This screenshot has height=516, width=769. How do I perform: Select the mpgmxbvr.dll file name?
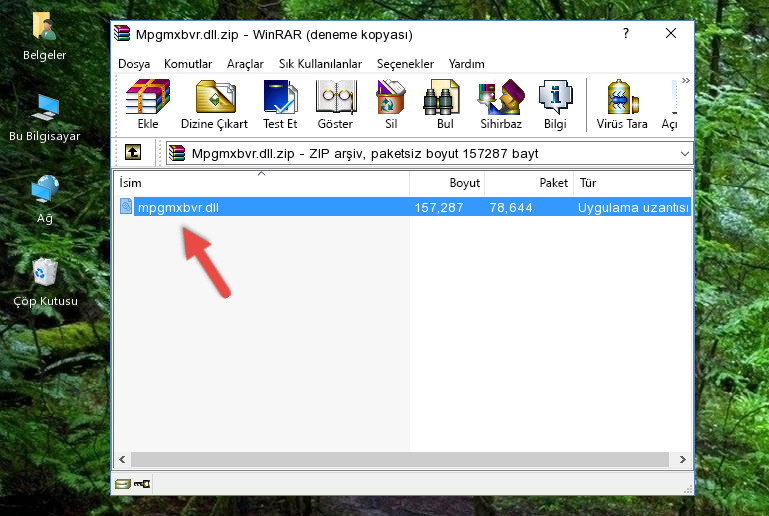[178, 207]
